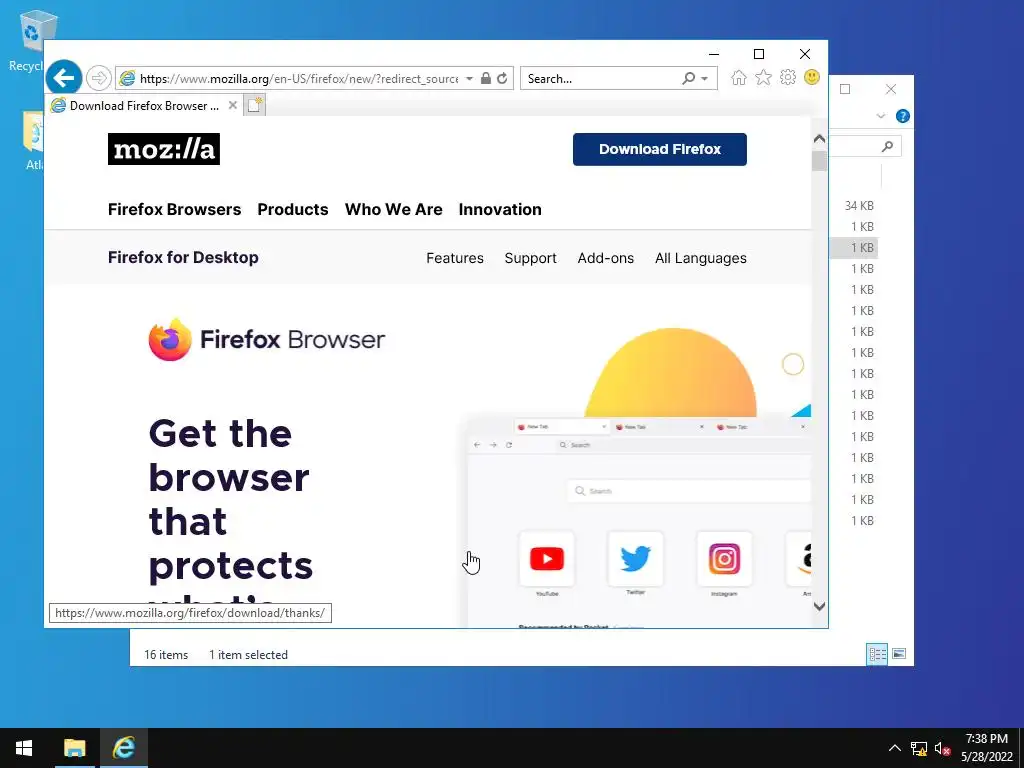Expand the address bar dropdown arrow
The height and width of the screenshot is (768, 1024).
click(469, 78)
